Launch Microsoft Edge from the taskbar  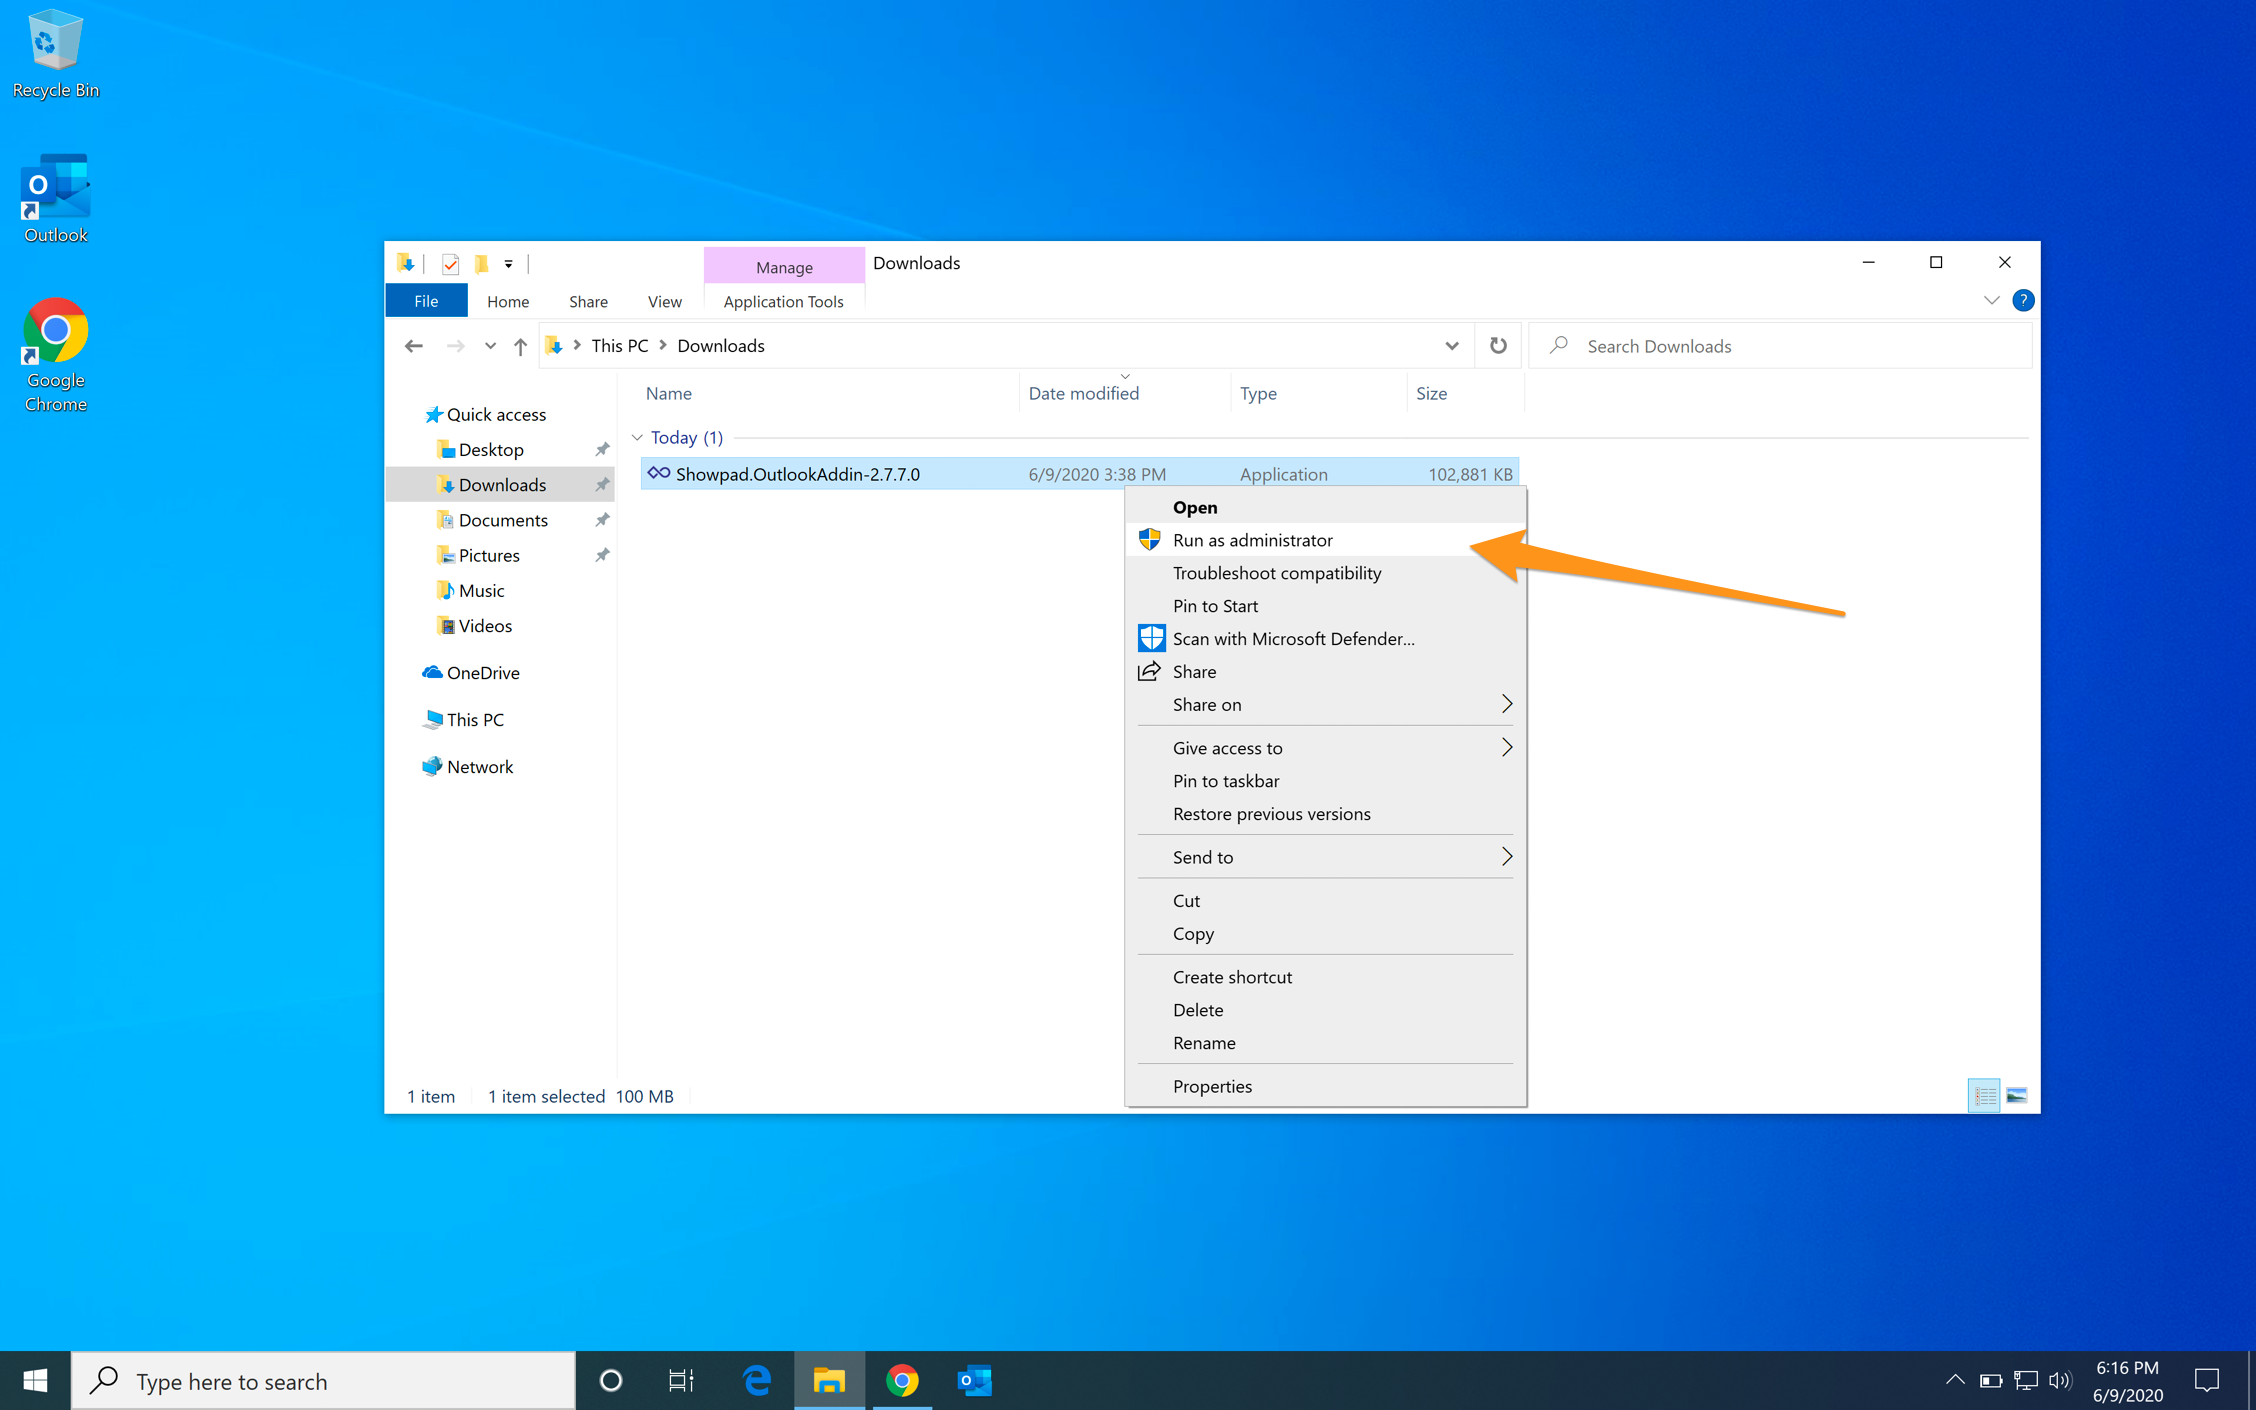pyautogui.click(x=757, y=1381)
